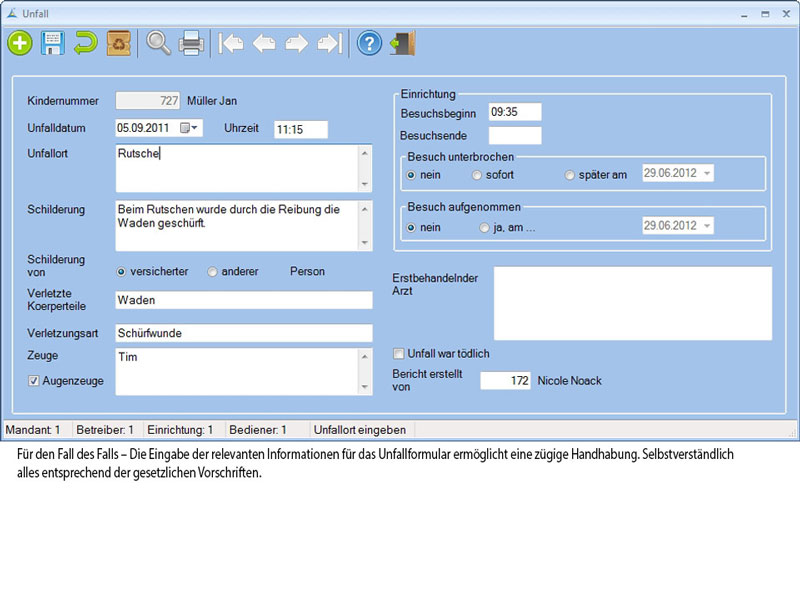
Task: Select the 'anderer' Person radio button
Action: tap(212, 271)
